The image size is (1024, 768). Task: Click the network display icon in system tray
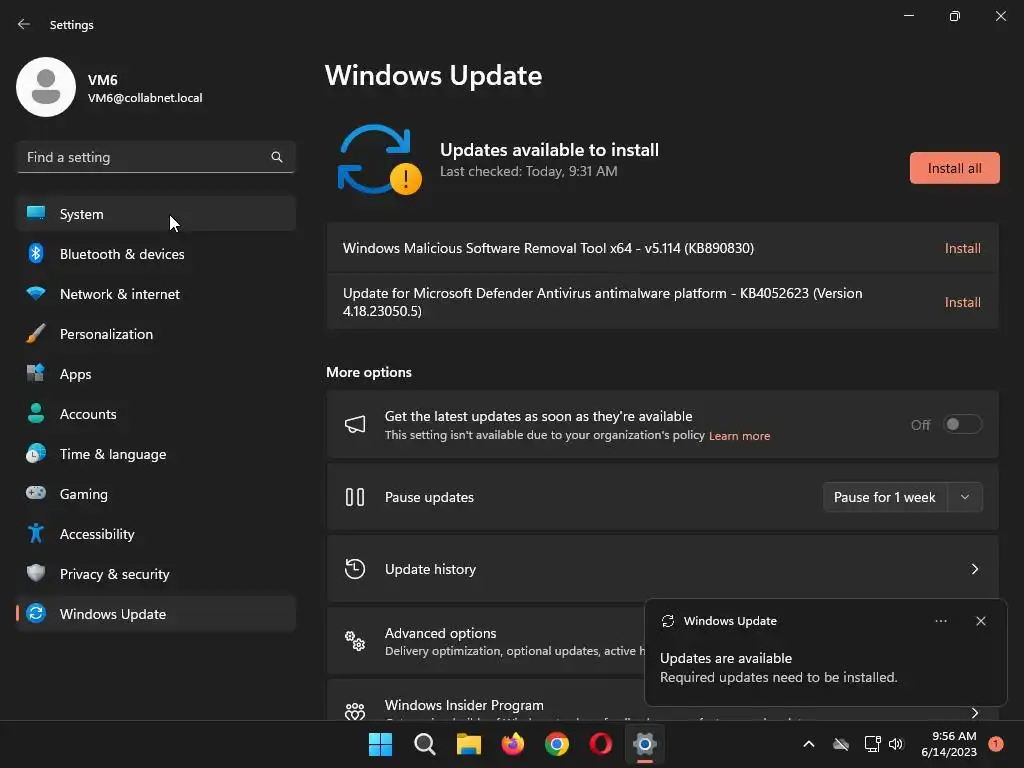click(872, 744)
